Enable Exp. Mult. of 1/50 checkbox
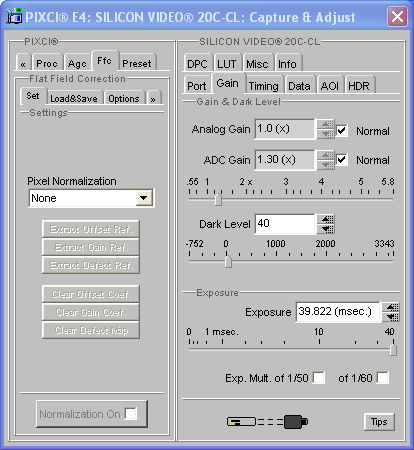Viewport: 414px width, 450px height. click(319, 378)
